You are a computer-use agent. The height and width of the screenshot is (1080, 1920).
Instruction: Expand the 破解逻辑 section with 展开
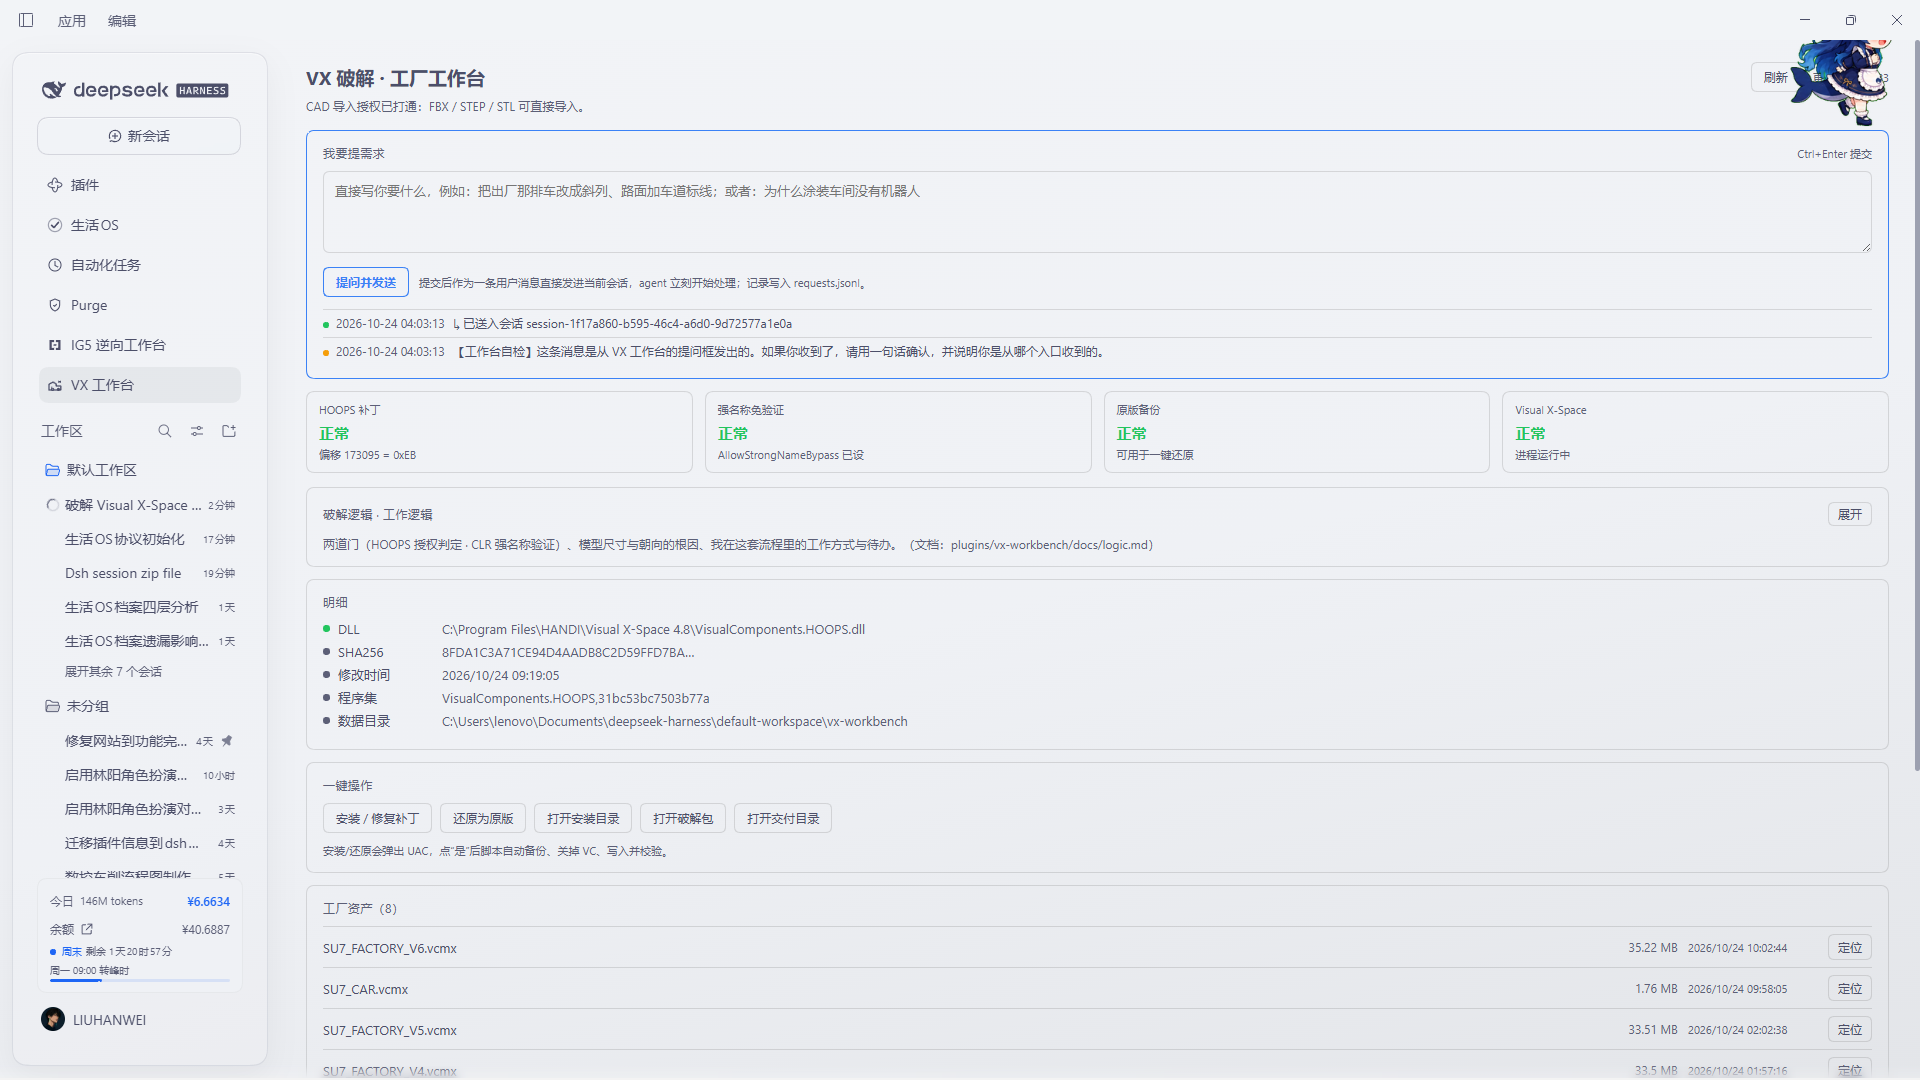1850,514
